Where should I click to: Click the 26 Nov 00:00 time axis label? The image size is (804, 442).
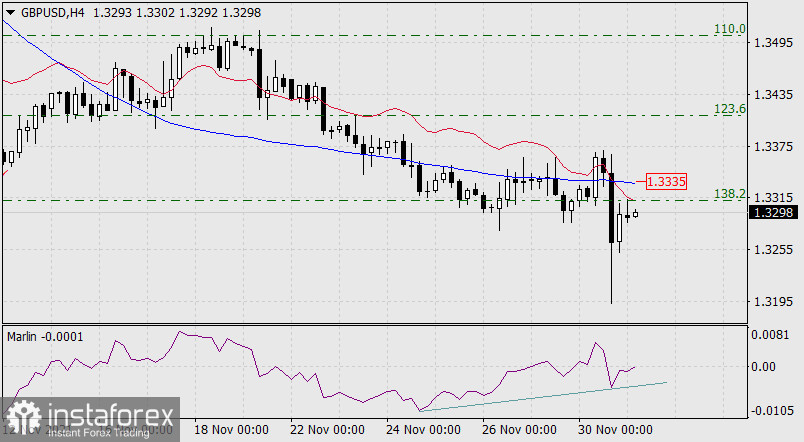(x=520, y=430)
